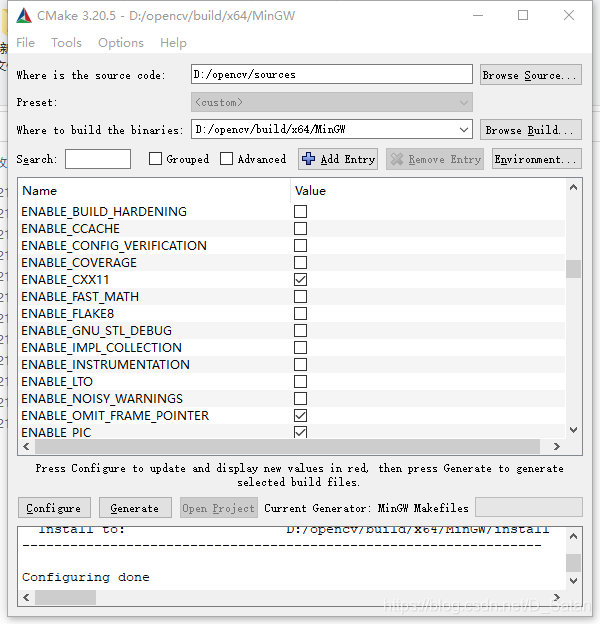Toggle the Advanced checkbox
The image size is (600, 624).
coord(226,159)
